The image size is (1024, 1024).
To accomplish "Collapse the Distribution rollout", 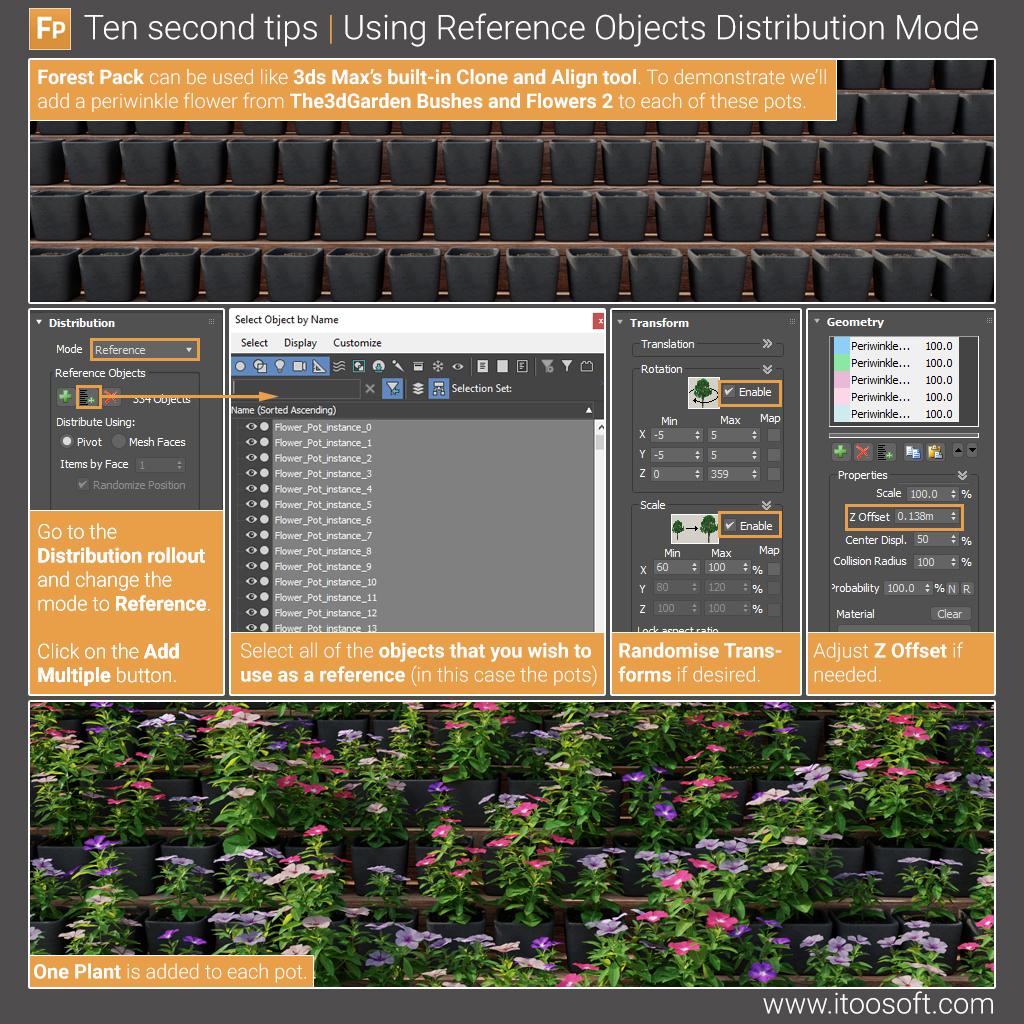I will click(39, 323).
